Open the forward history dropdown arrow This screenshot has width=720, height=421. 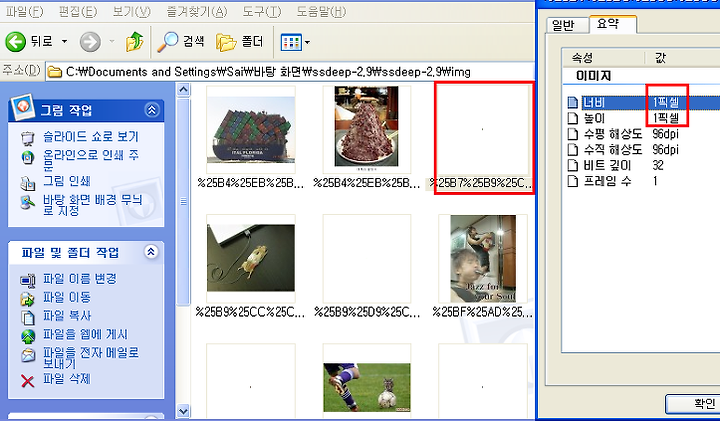pyautogui.click(x=112, y=42)
